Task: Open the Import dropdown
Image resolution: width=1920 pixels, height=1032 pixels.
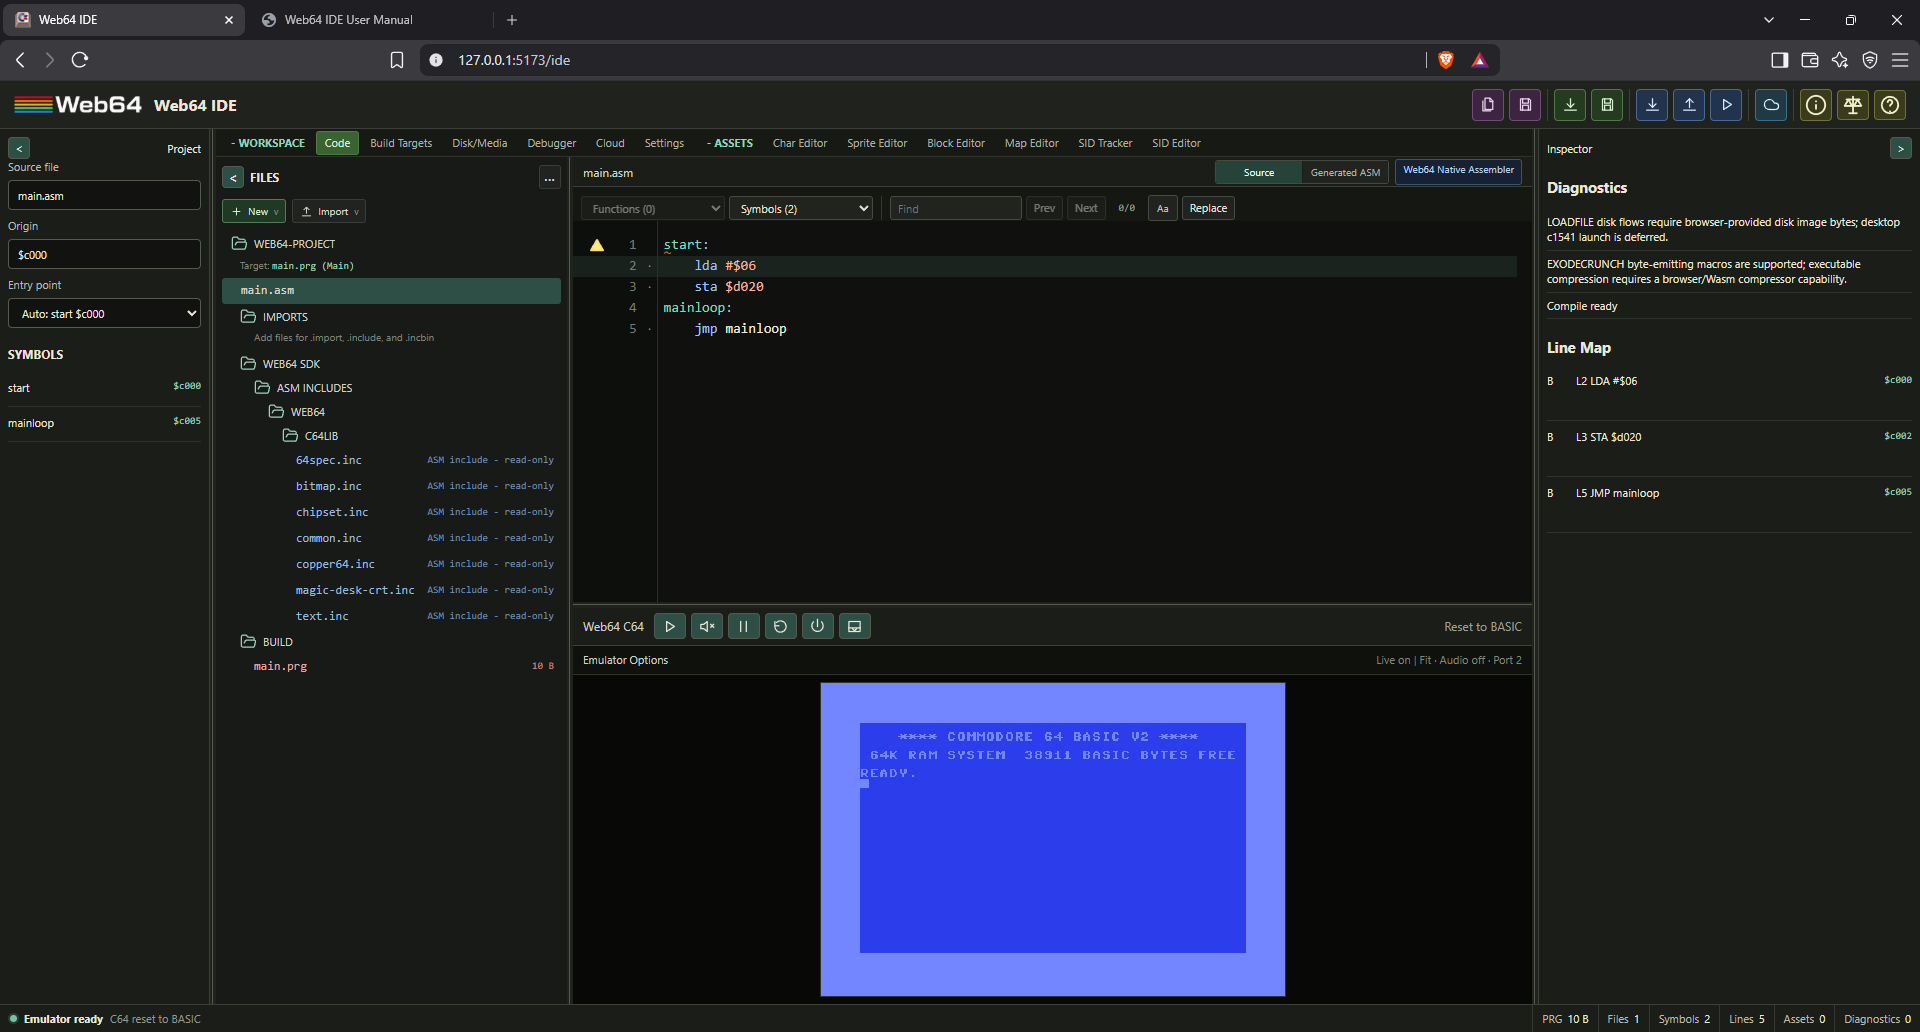Action: click(329, 211)
